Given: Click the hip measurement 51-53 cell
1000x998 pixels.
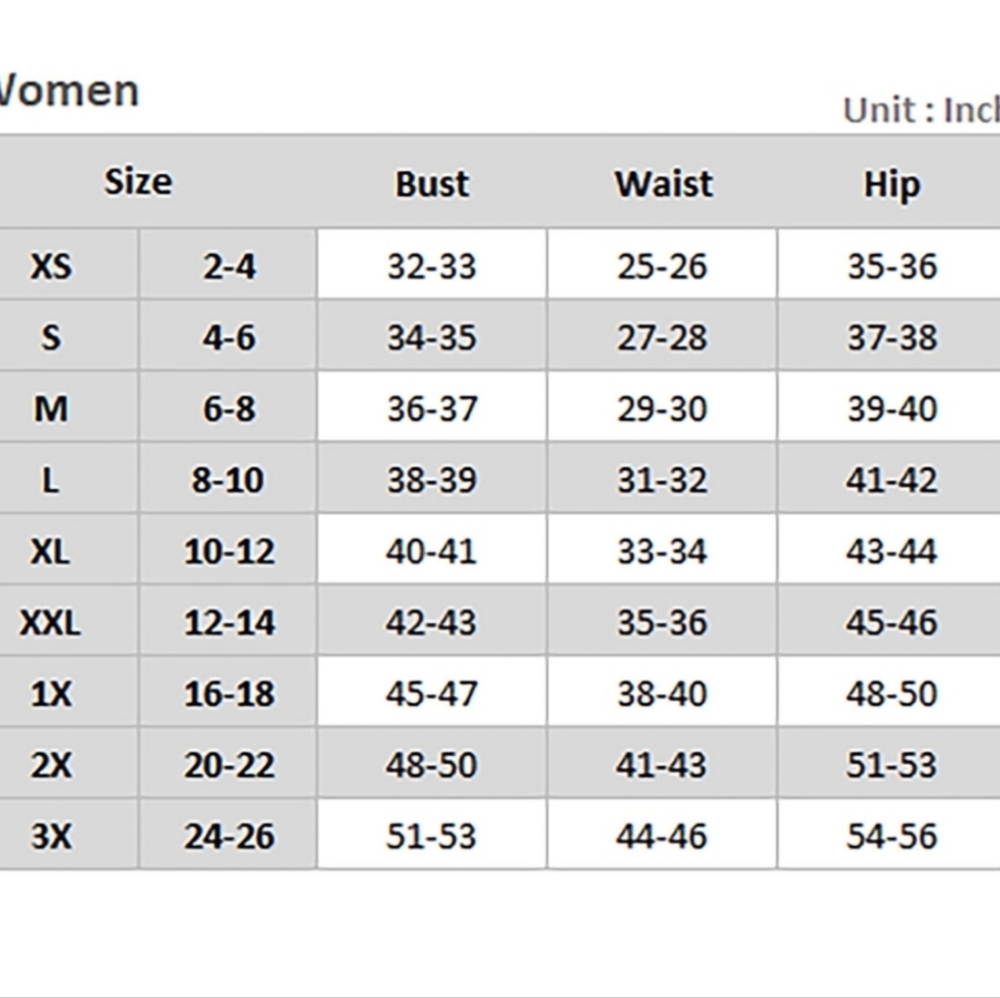Looking at the screenshot, I should [890, 765].
